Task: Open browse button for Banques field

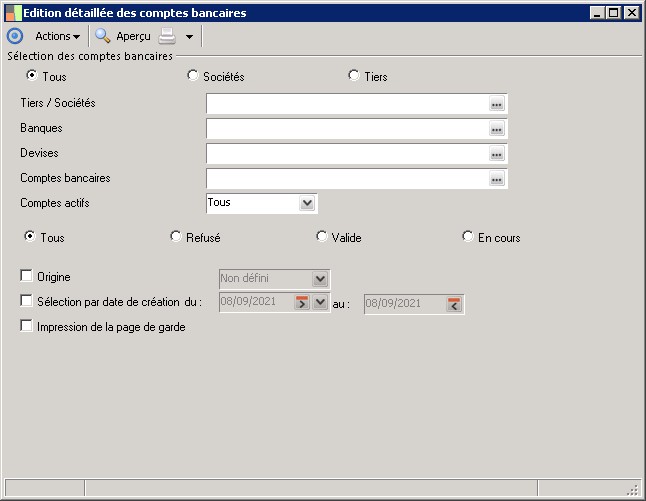Action: [x=497, y=129]
